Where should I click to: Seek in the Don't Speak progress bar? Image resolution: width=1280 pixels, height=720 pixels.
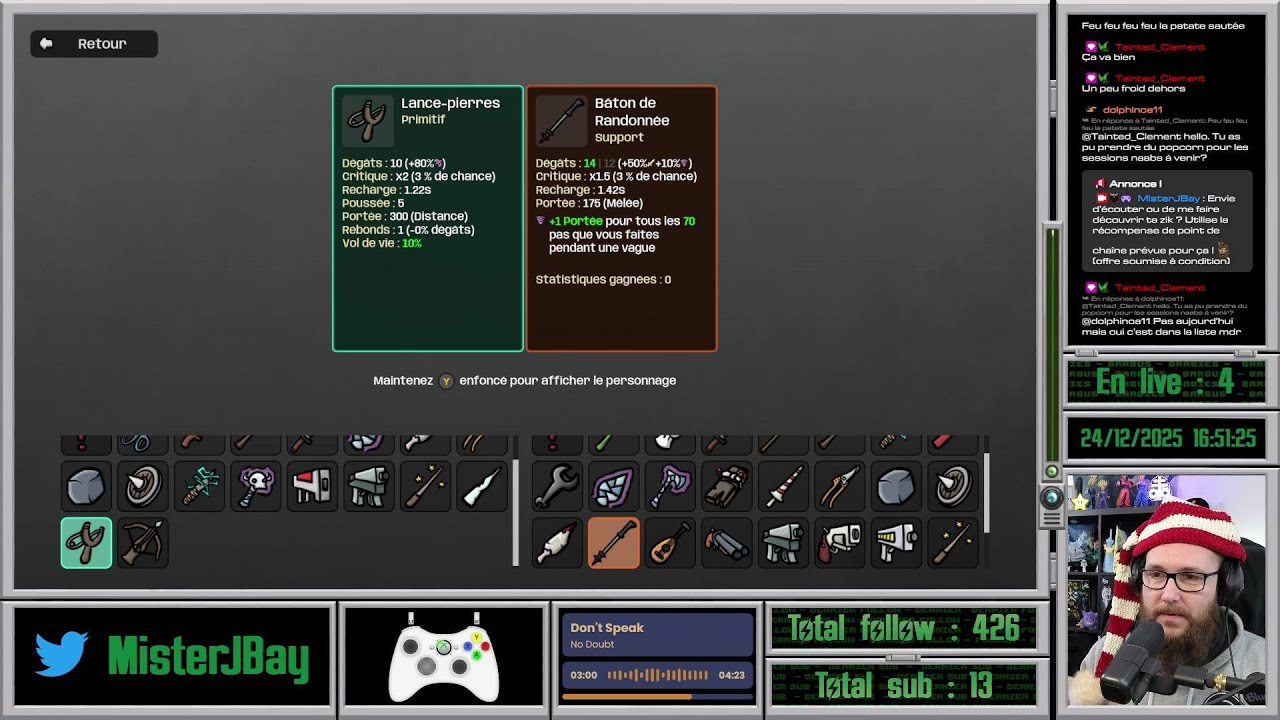(657, 696)
